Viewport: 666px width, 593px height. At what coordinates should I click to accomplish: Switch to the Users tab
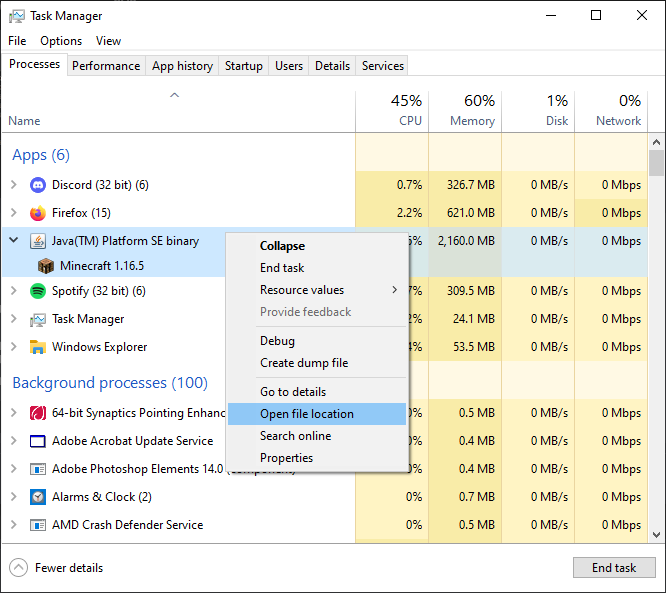(289, 66)
